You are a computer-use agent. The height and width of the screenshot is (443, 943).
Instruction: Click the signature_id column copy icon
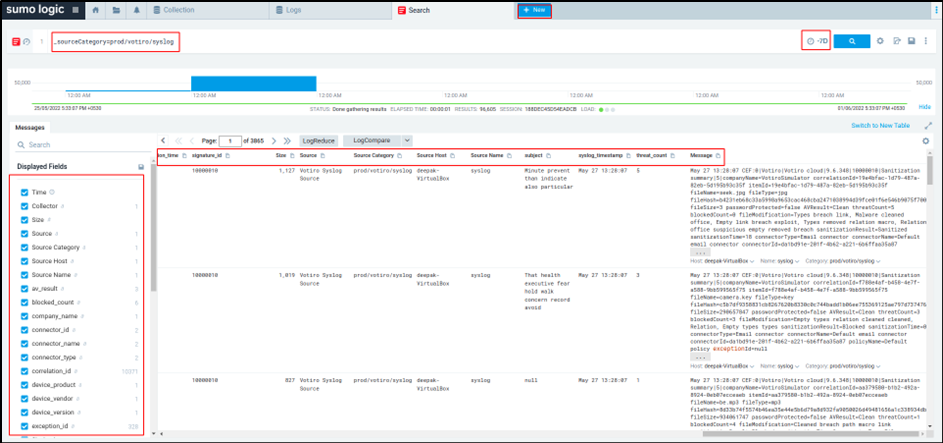(227, 156)
